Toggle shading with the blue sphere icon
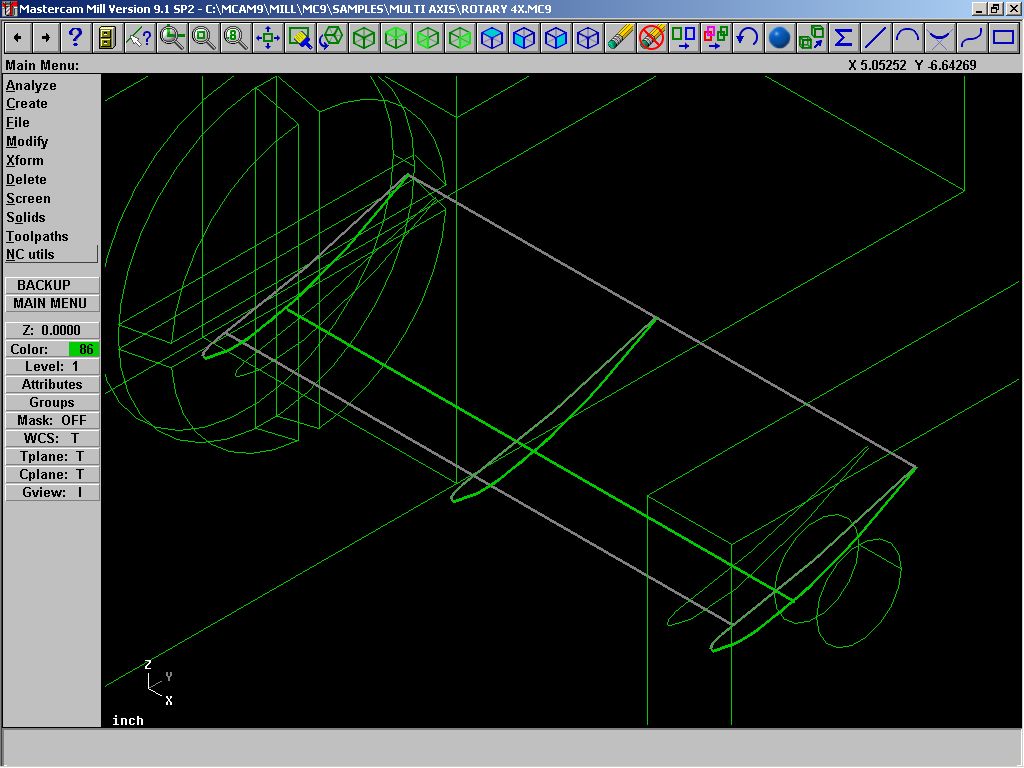Viewport: 1024px width, 768px height. [780, 38]
